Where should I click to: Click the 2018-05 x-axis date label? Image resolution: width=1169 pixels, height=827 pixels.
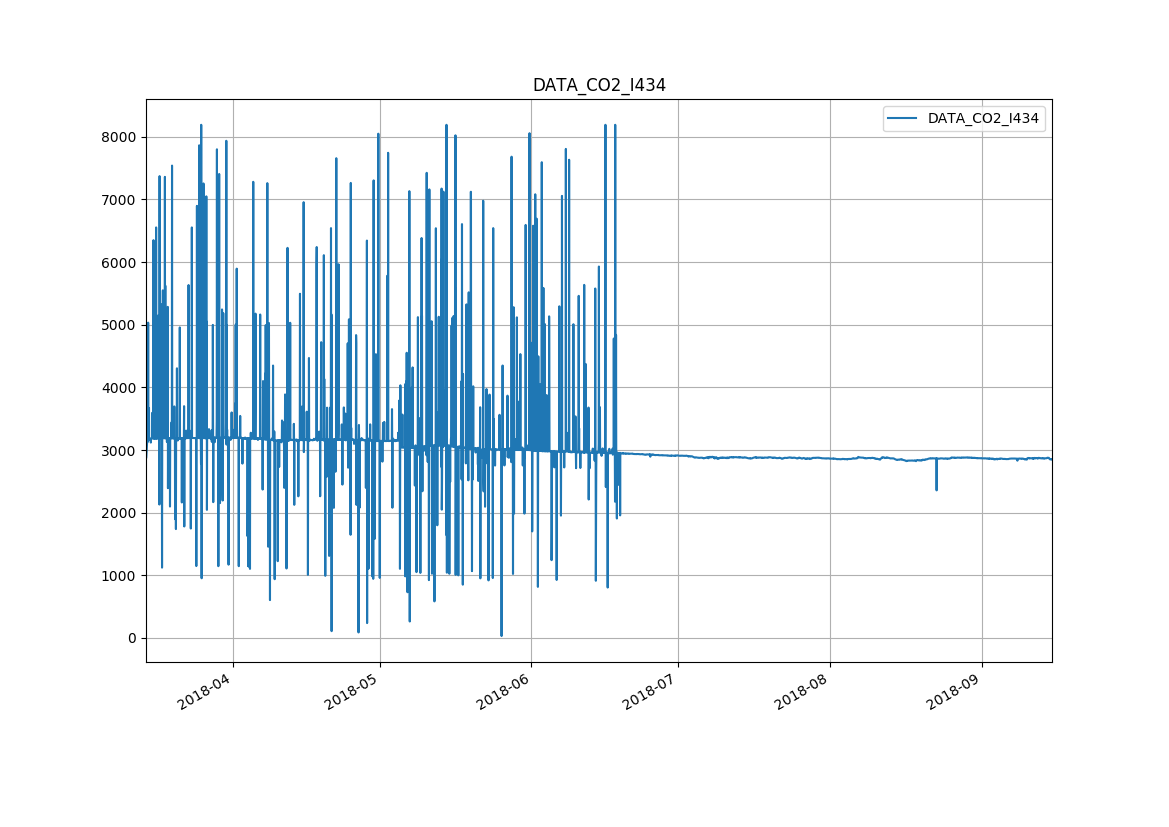pos(354,691)
